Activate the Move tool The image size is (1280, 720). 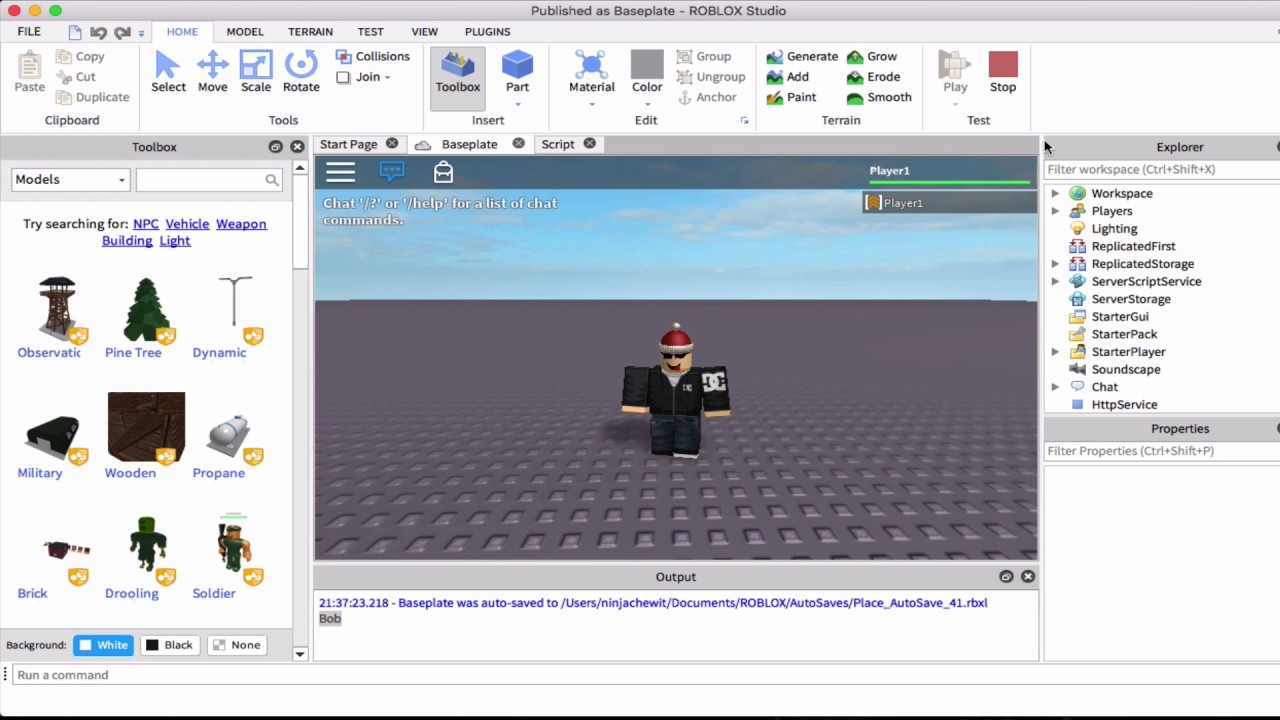click(212, 72)
